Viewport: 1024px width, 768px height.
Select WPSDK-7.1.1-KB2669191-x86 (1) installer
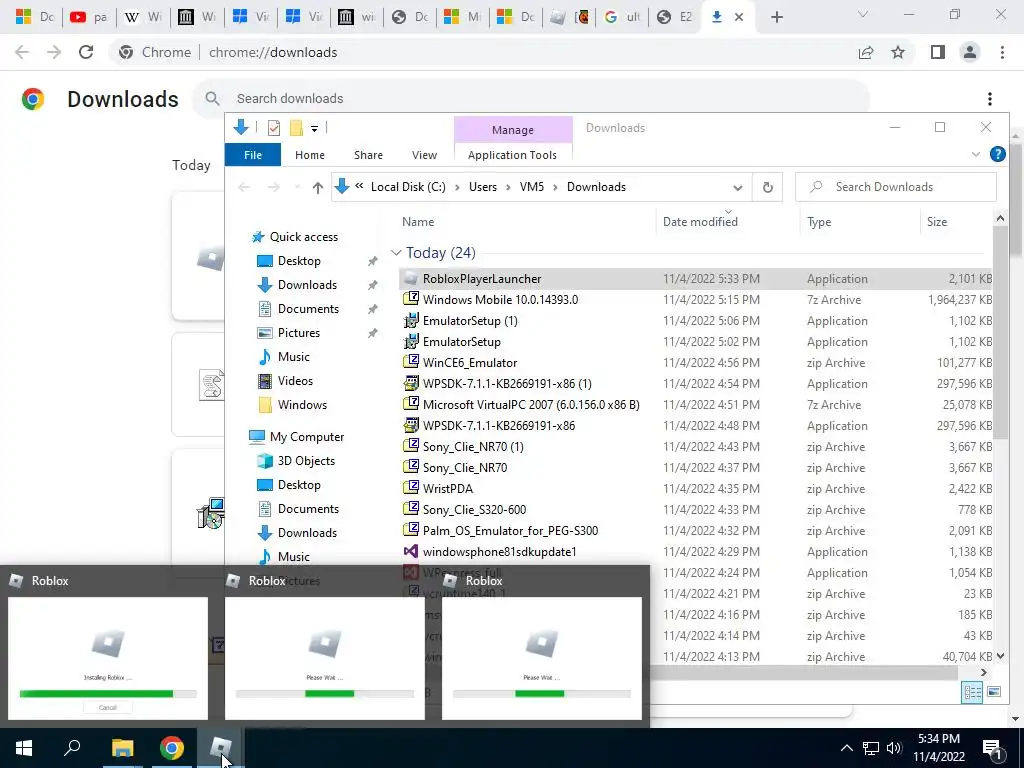[695, 383]
